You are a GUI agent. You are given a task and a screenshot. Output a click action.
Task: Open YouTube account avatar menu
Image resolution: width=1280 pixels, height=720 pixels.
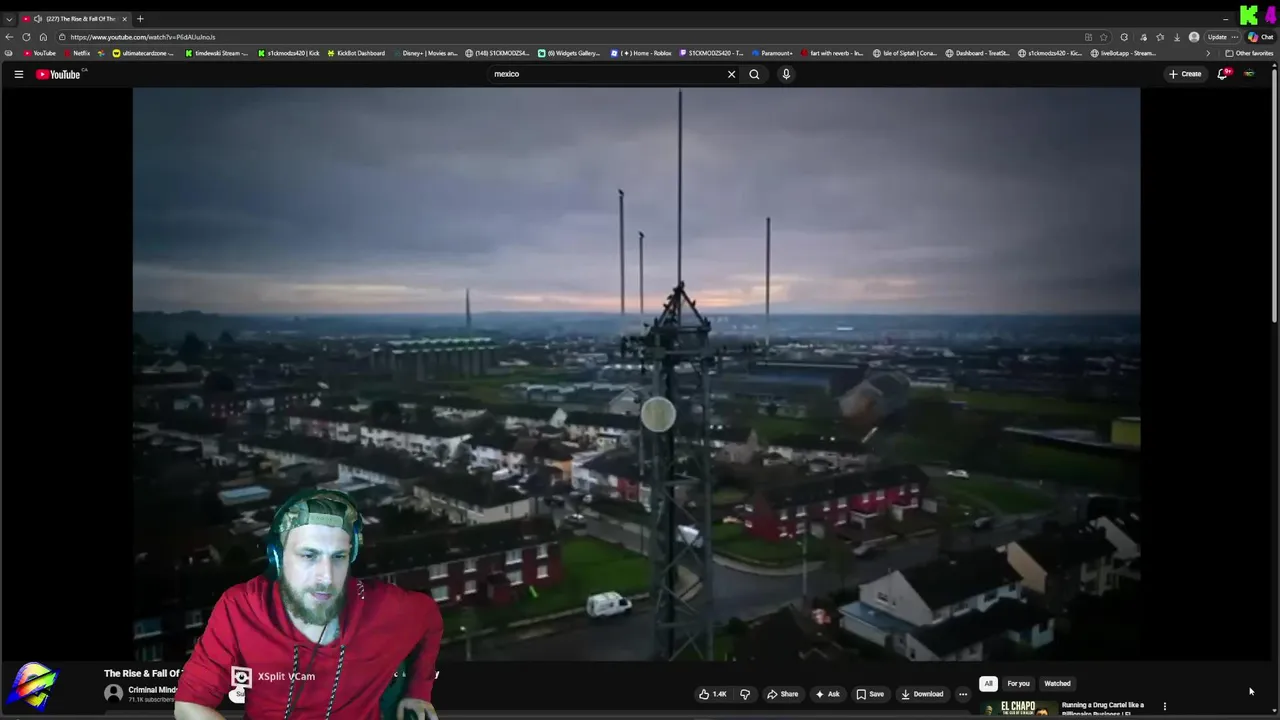tap(1249, 74)
